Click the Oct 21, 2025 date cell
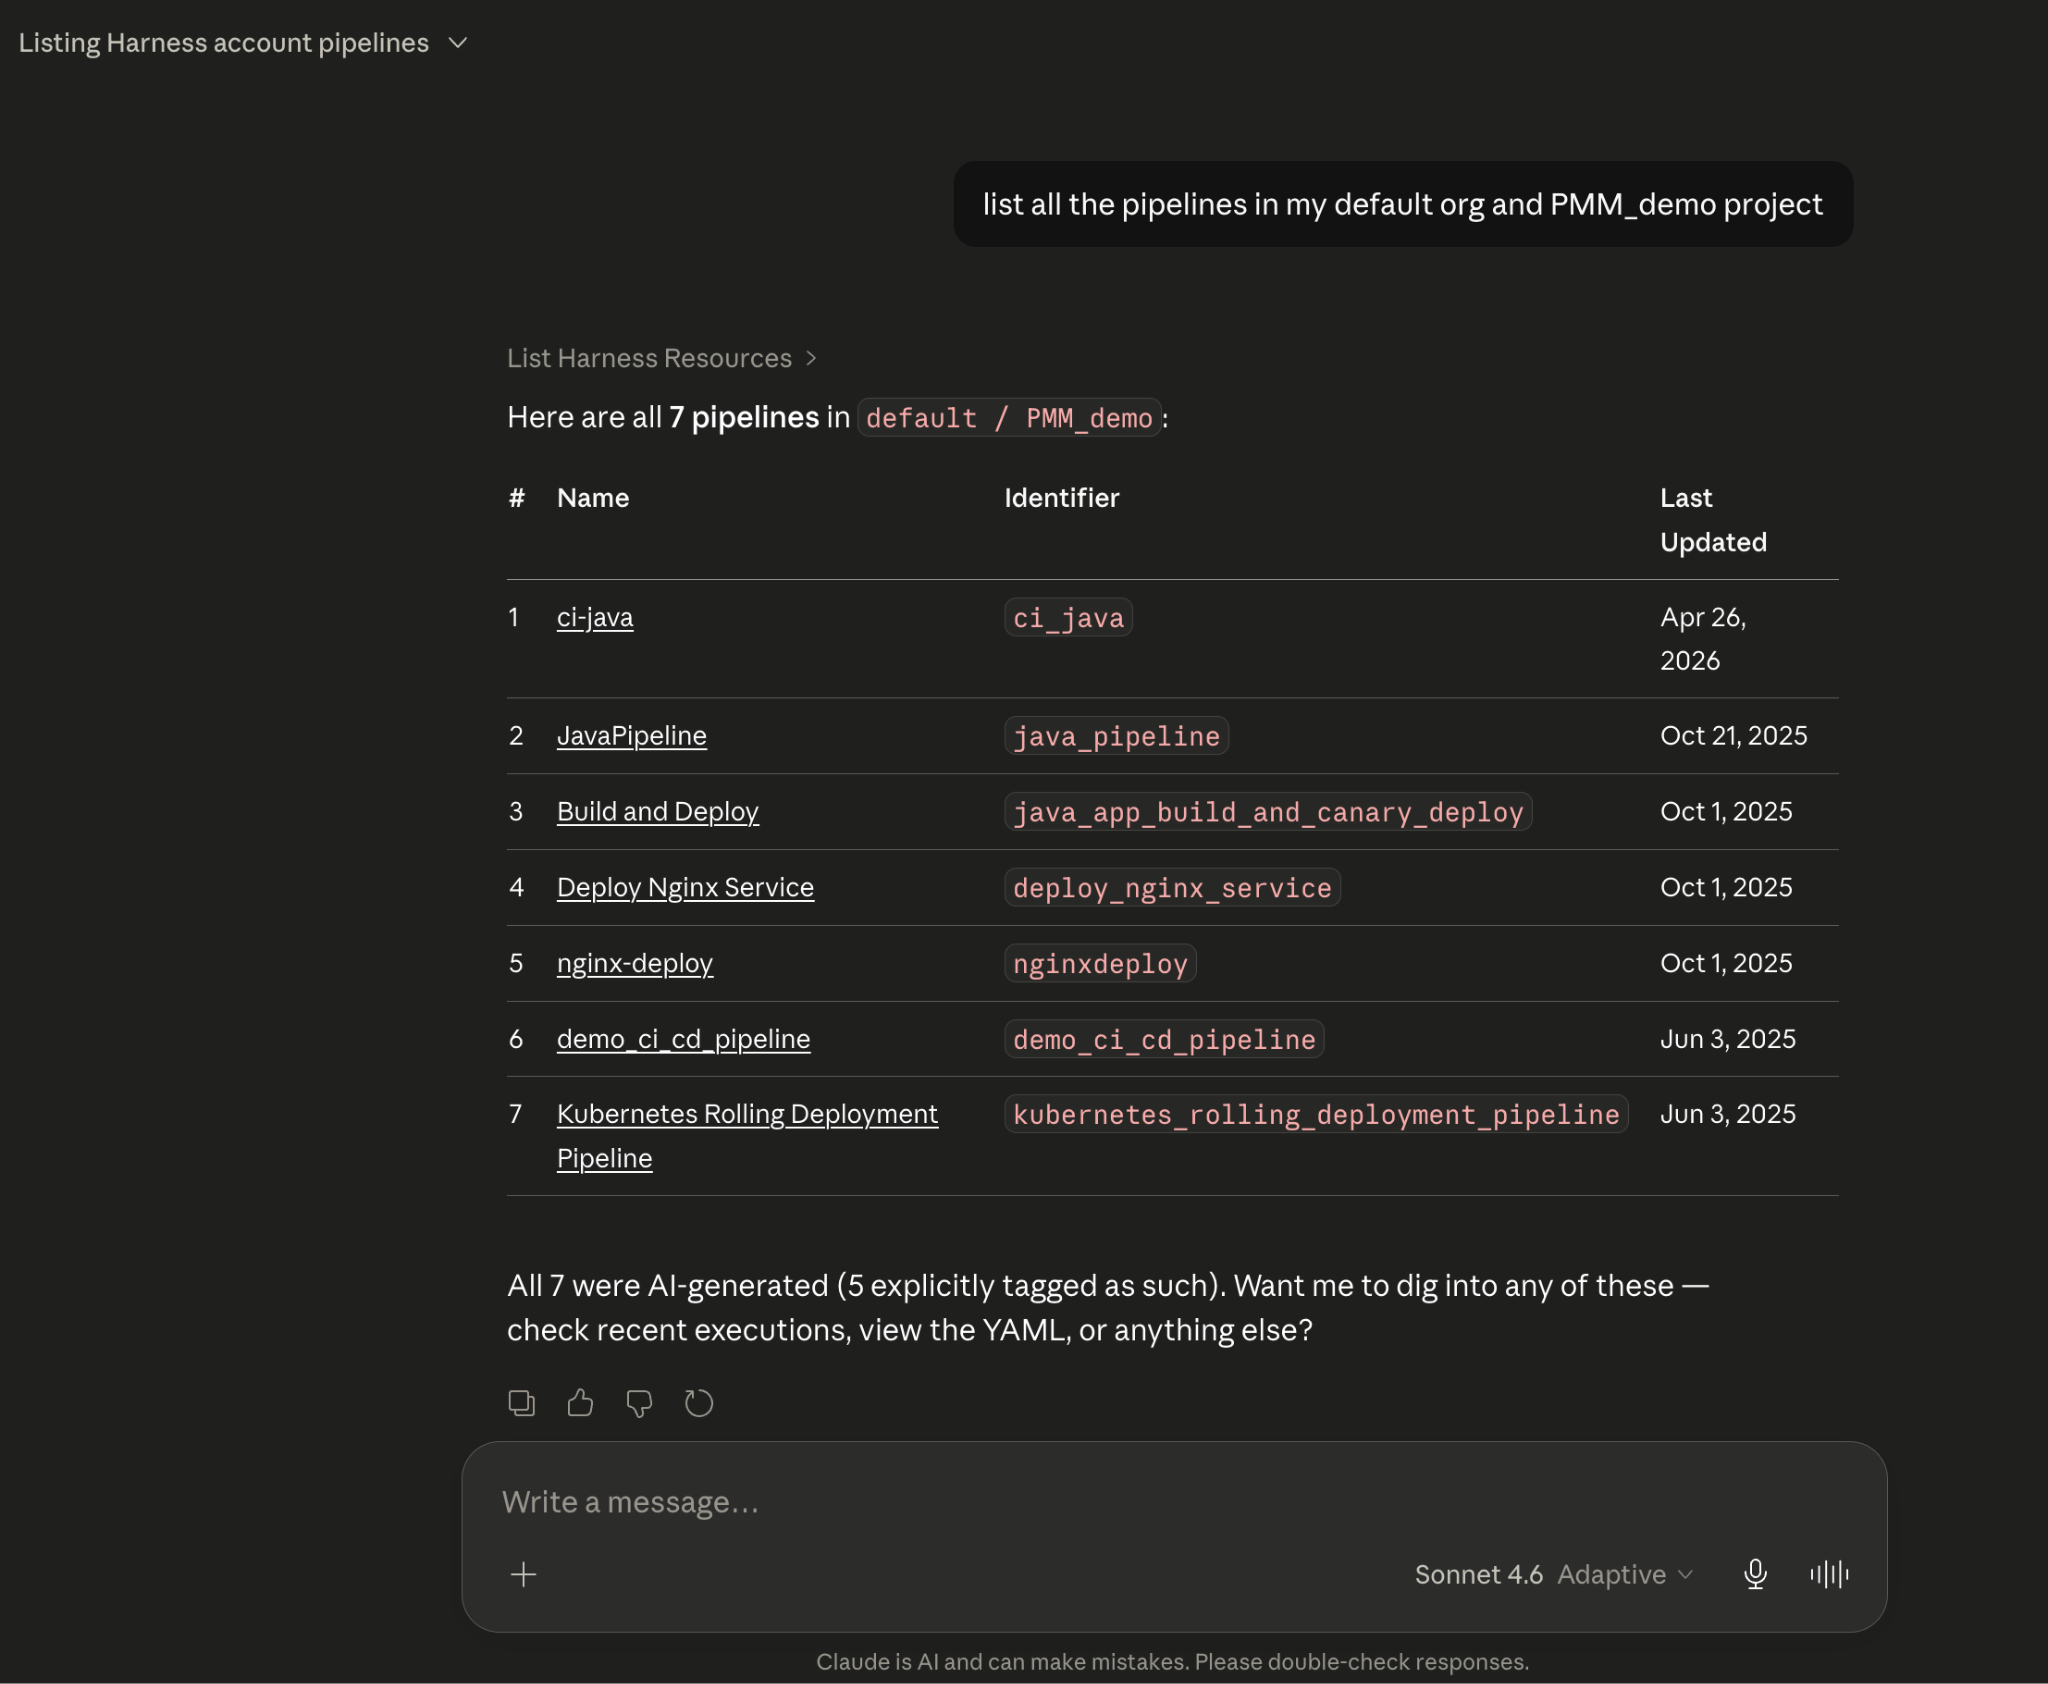This screenshot has height=1684, width=2048. coord(1733,736)
